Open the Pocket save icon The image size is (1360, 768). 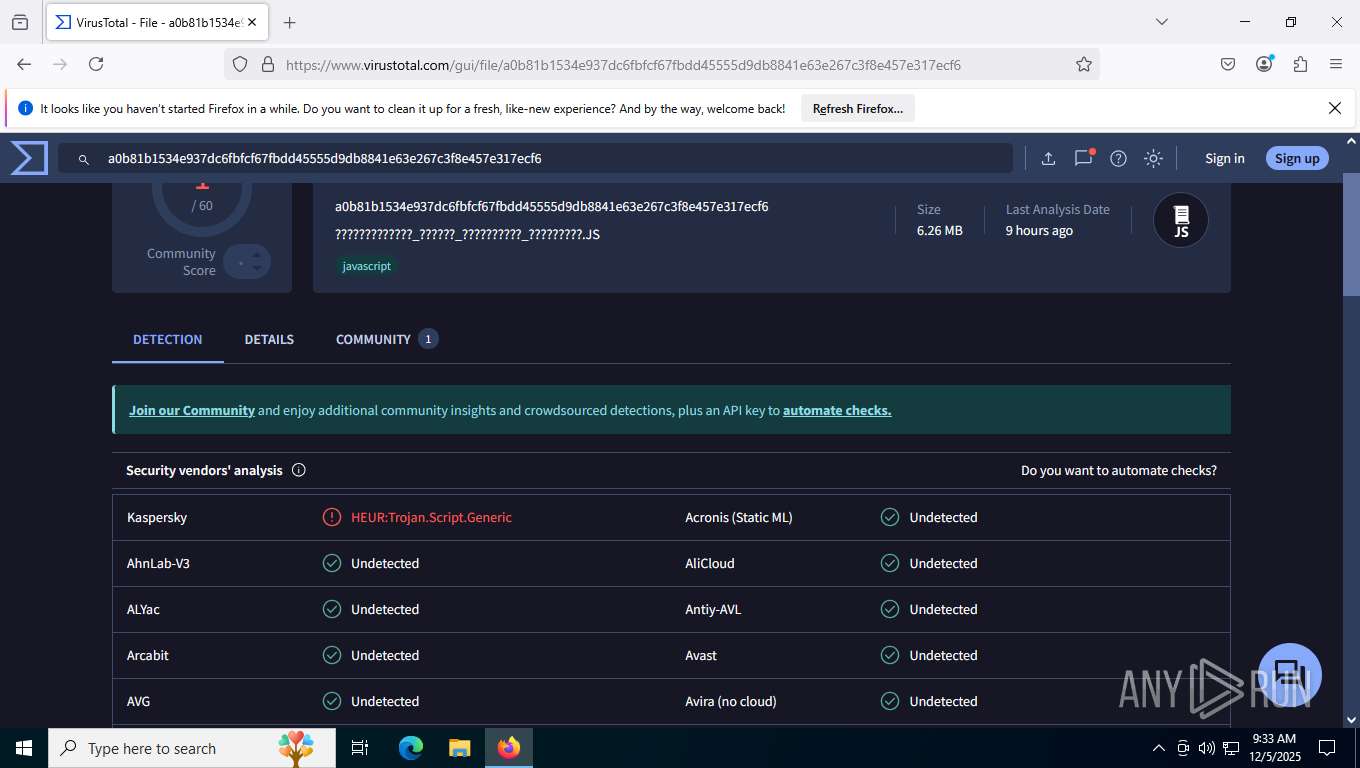(1228, 64)
